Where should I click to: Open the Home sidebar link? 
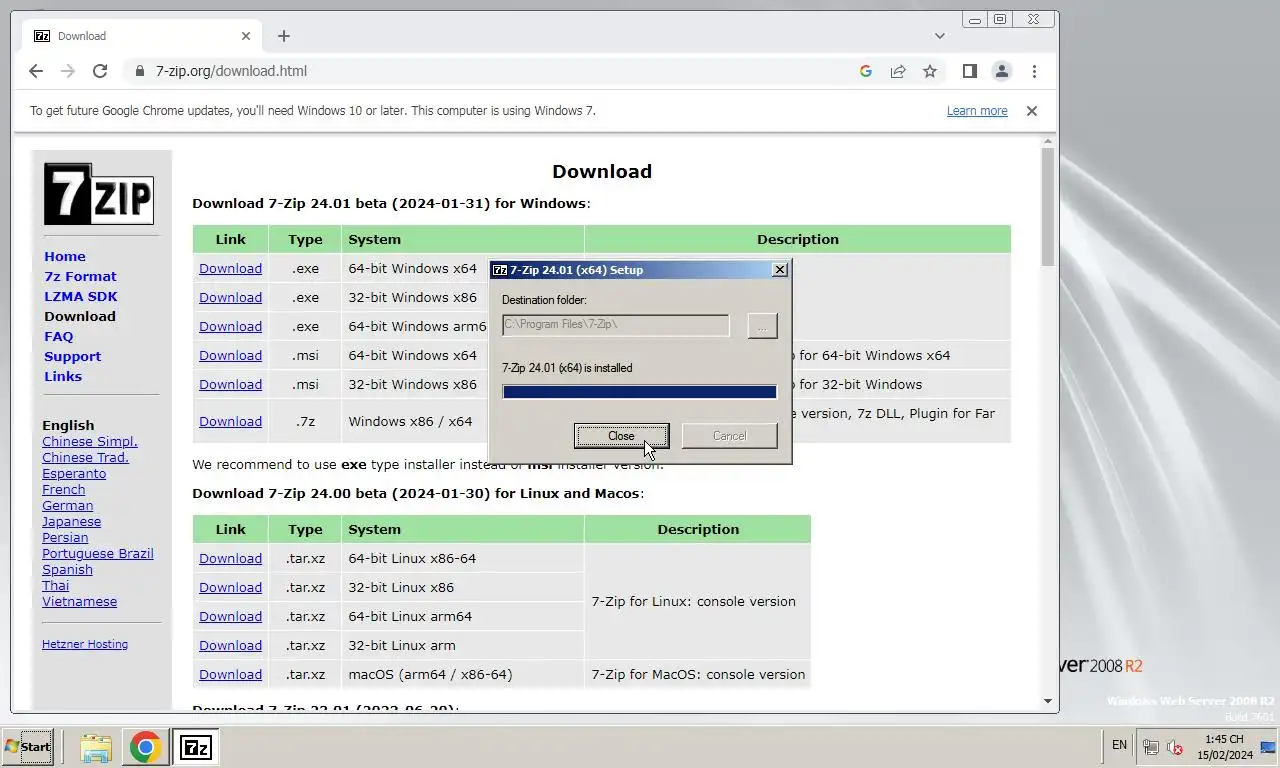tap(65, 257)
